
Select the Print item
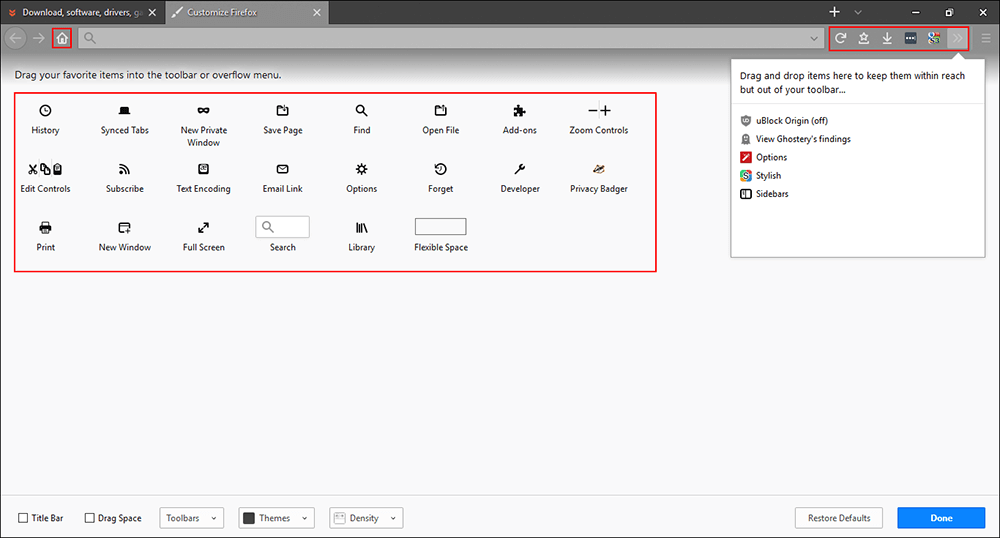pos(45,237)
